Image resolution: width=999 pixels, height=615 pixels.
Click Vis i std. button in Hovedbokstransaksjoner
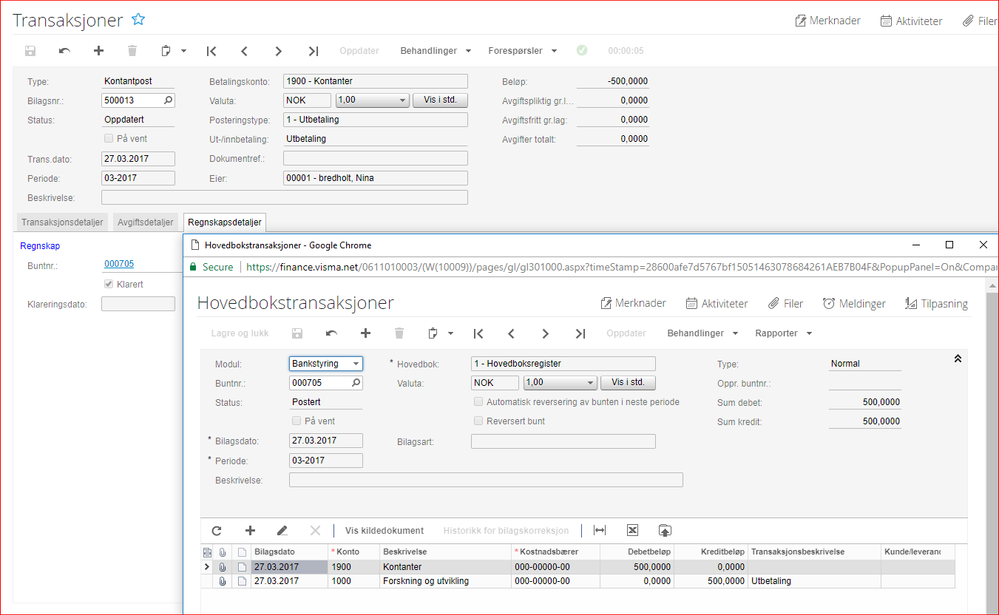pyautogui.click(x=628, y=382)
